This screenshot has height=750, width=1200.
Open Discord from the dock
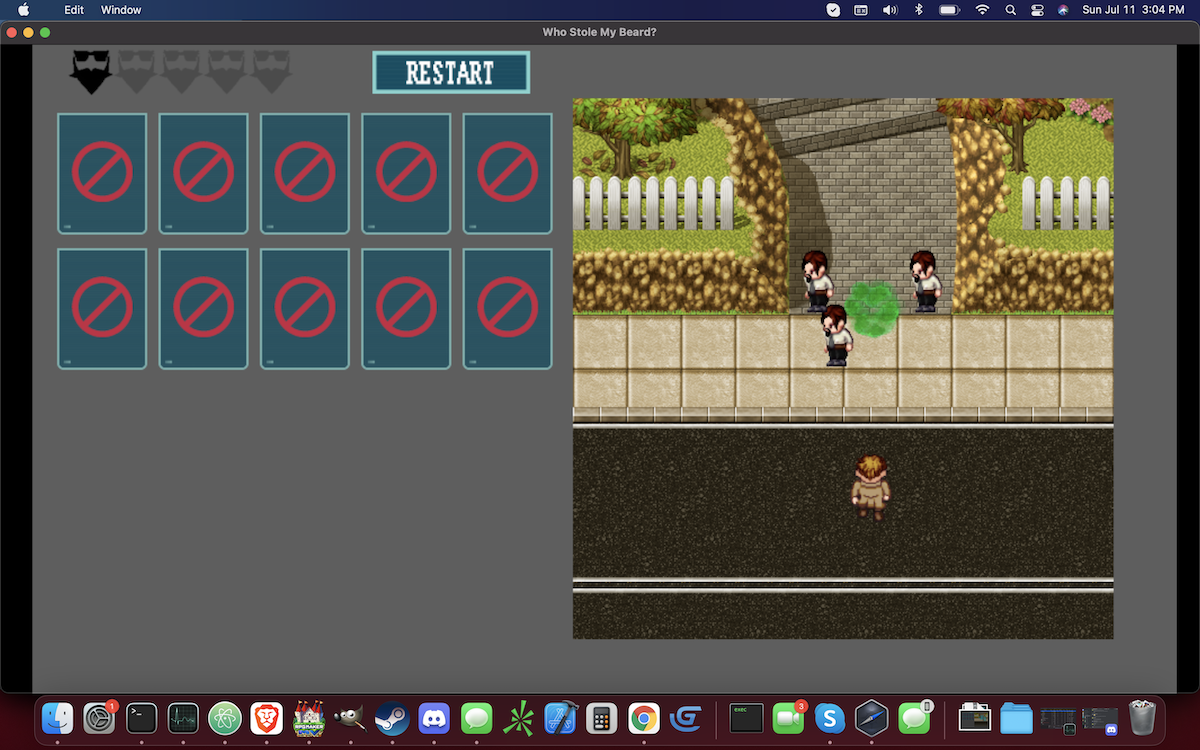tap(434, 718)
